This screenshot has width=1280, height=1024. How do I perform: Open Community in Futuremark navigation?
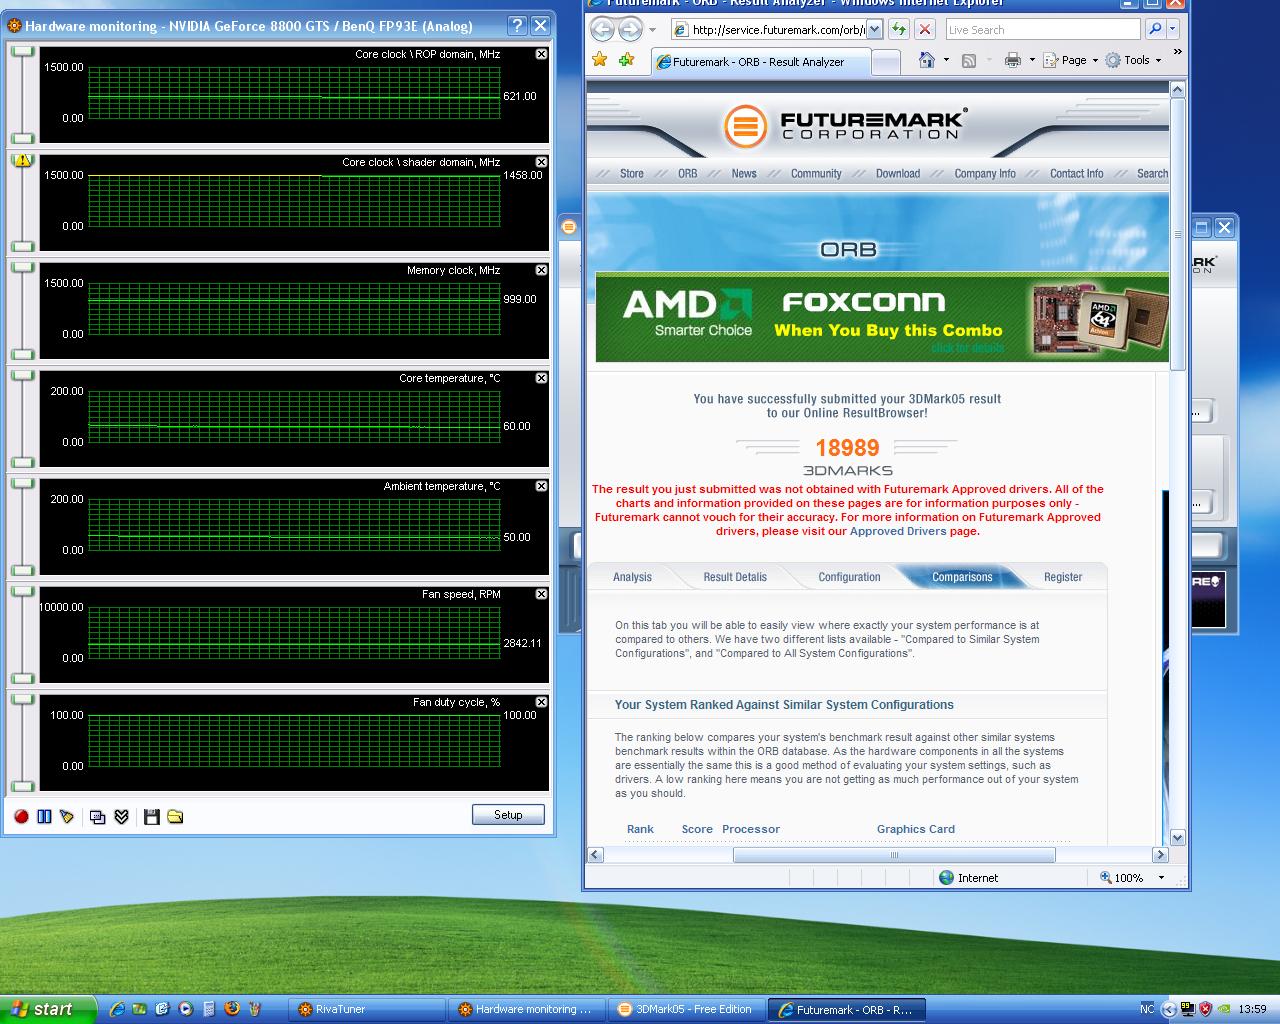(x=816, y=173)
